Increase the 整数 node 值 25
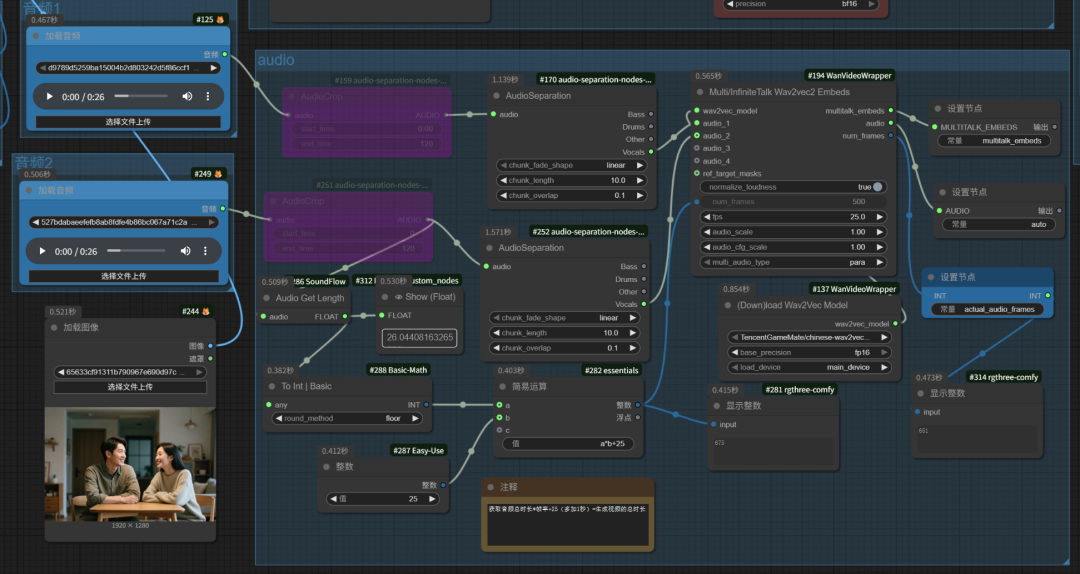 432,499
